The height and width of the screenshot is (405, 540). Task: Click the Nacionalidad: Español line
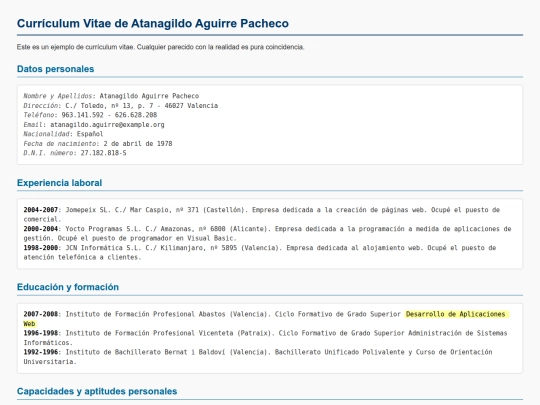click(x=63, y=134)
